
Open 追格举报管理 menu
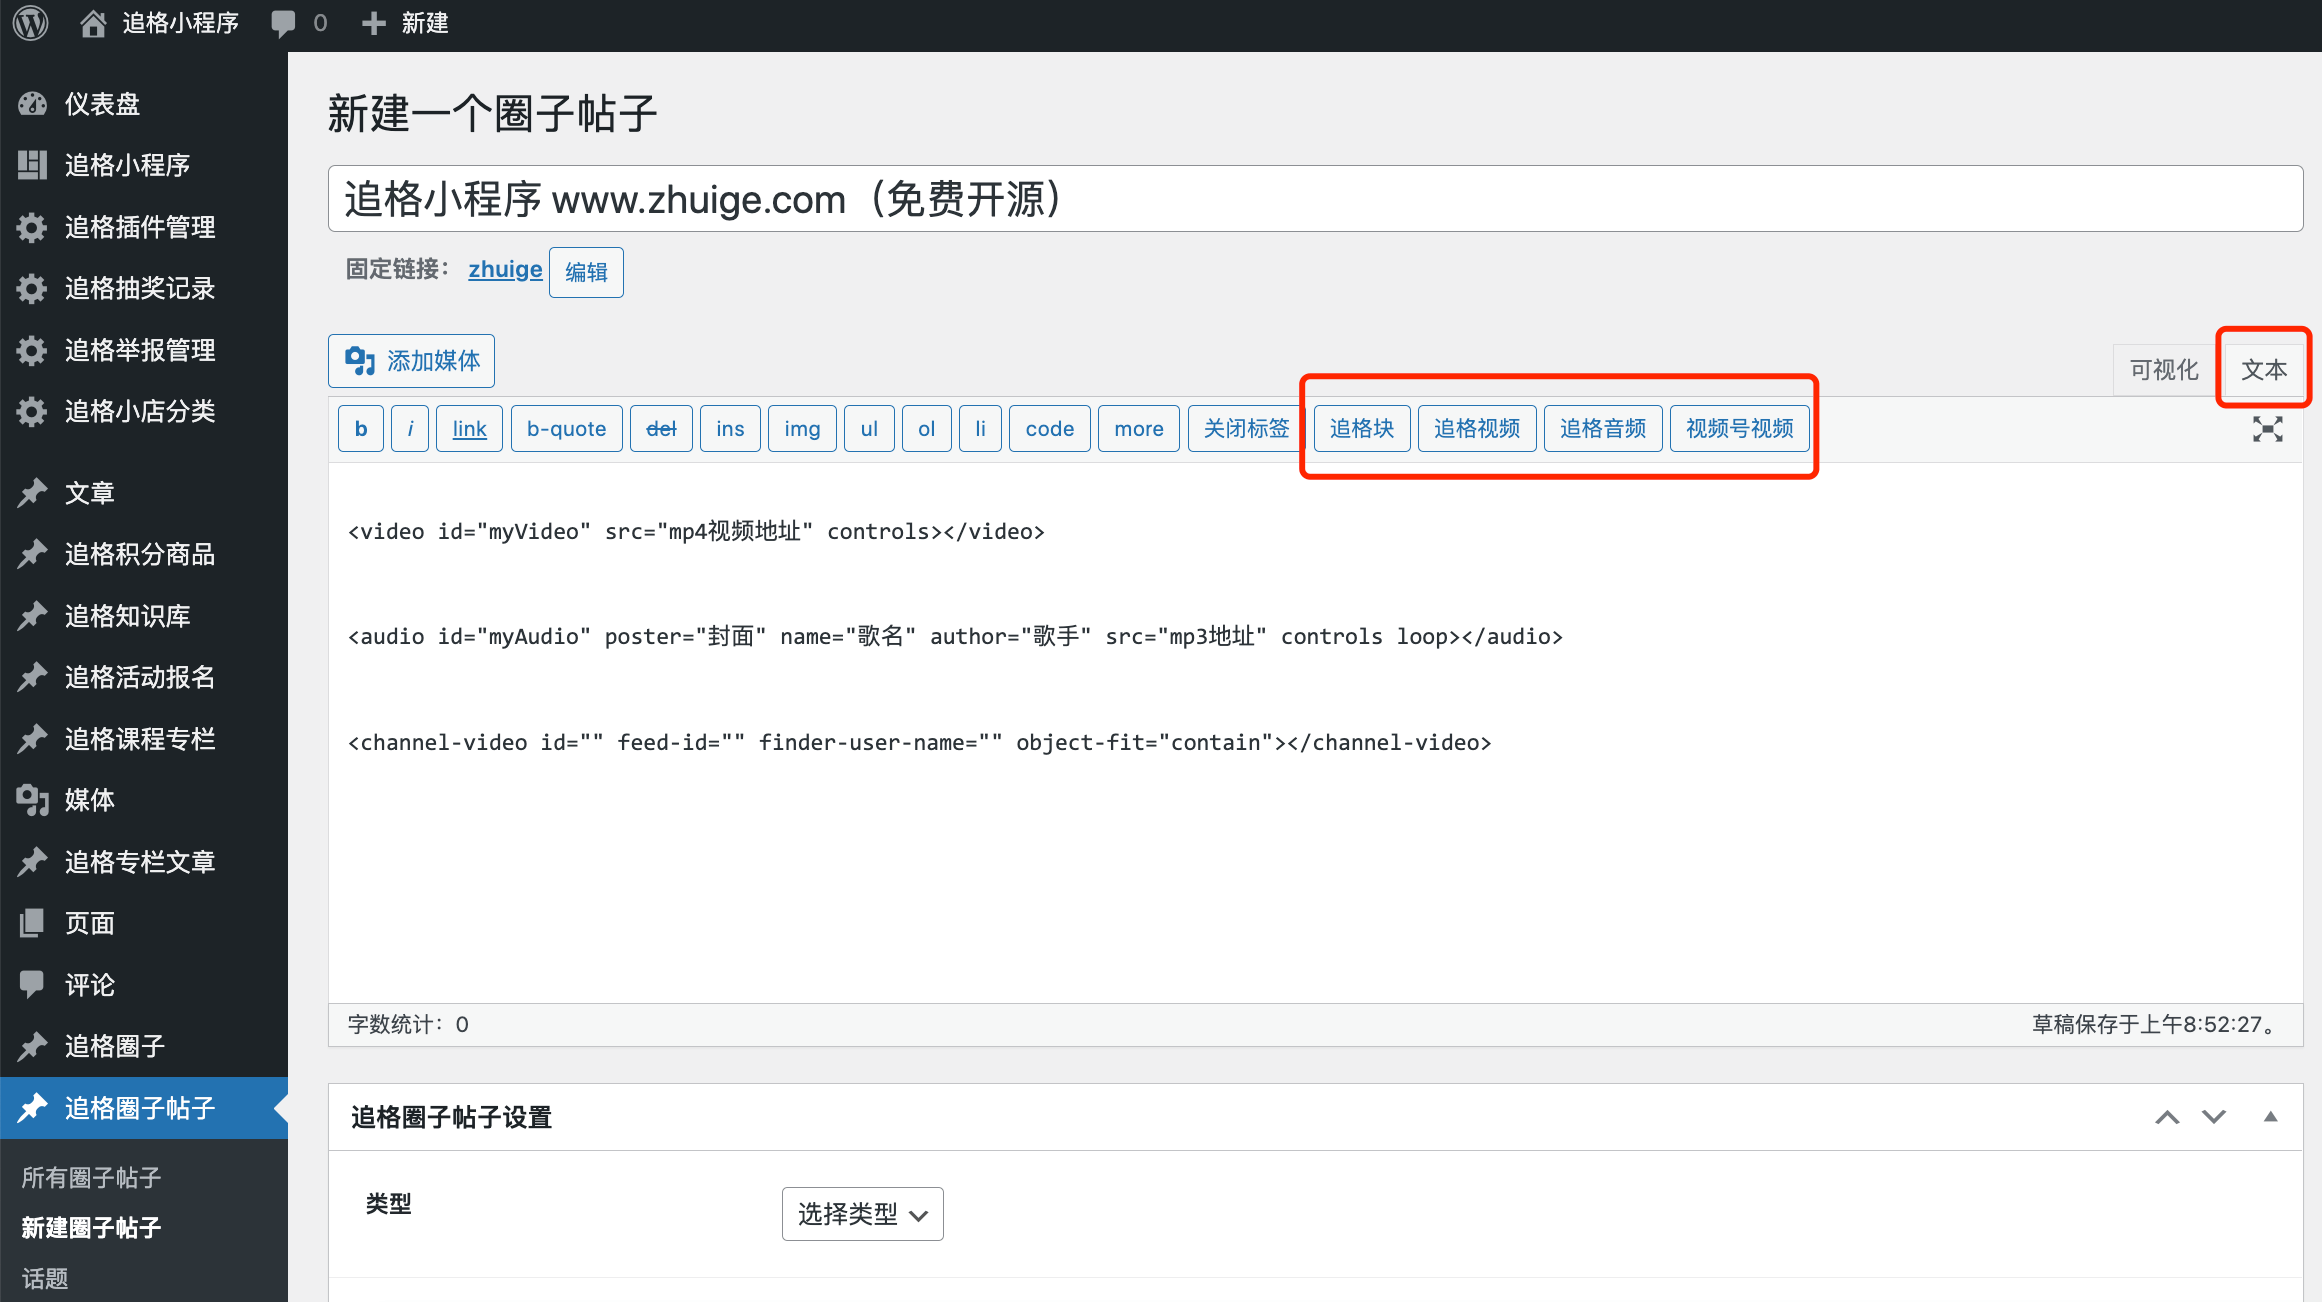pos(144,350)
